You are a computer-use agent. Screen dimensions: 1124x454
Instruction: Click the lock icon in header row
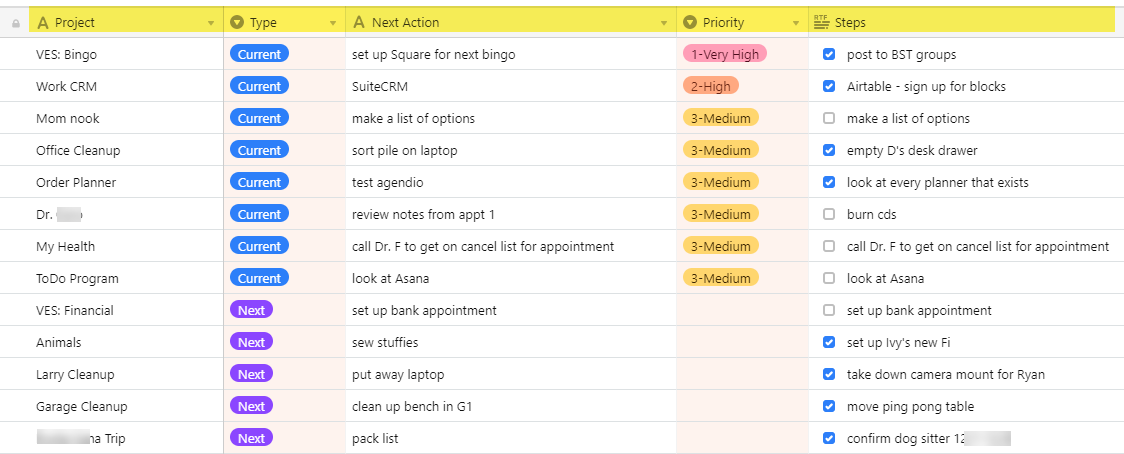pos(14,23)
